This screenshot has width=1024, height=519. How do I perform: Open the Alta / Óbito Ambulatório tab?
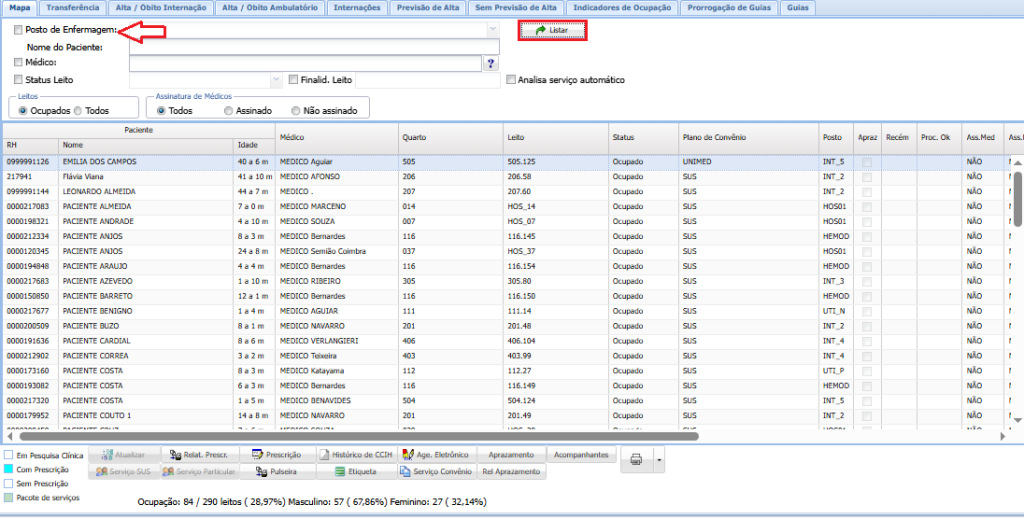click(x=270, y=8)
